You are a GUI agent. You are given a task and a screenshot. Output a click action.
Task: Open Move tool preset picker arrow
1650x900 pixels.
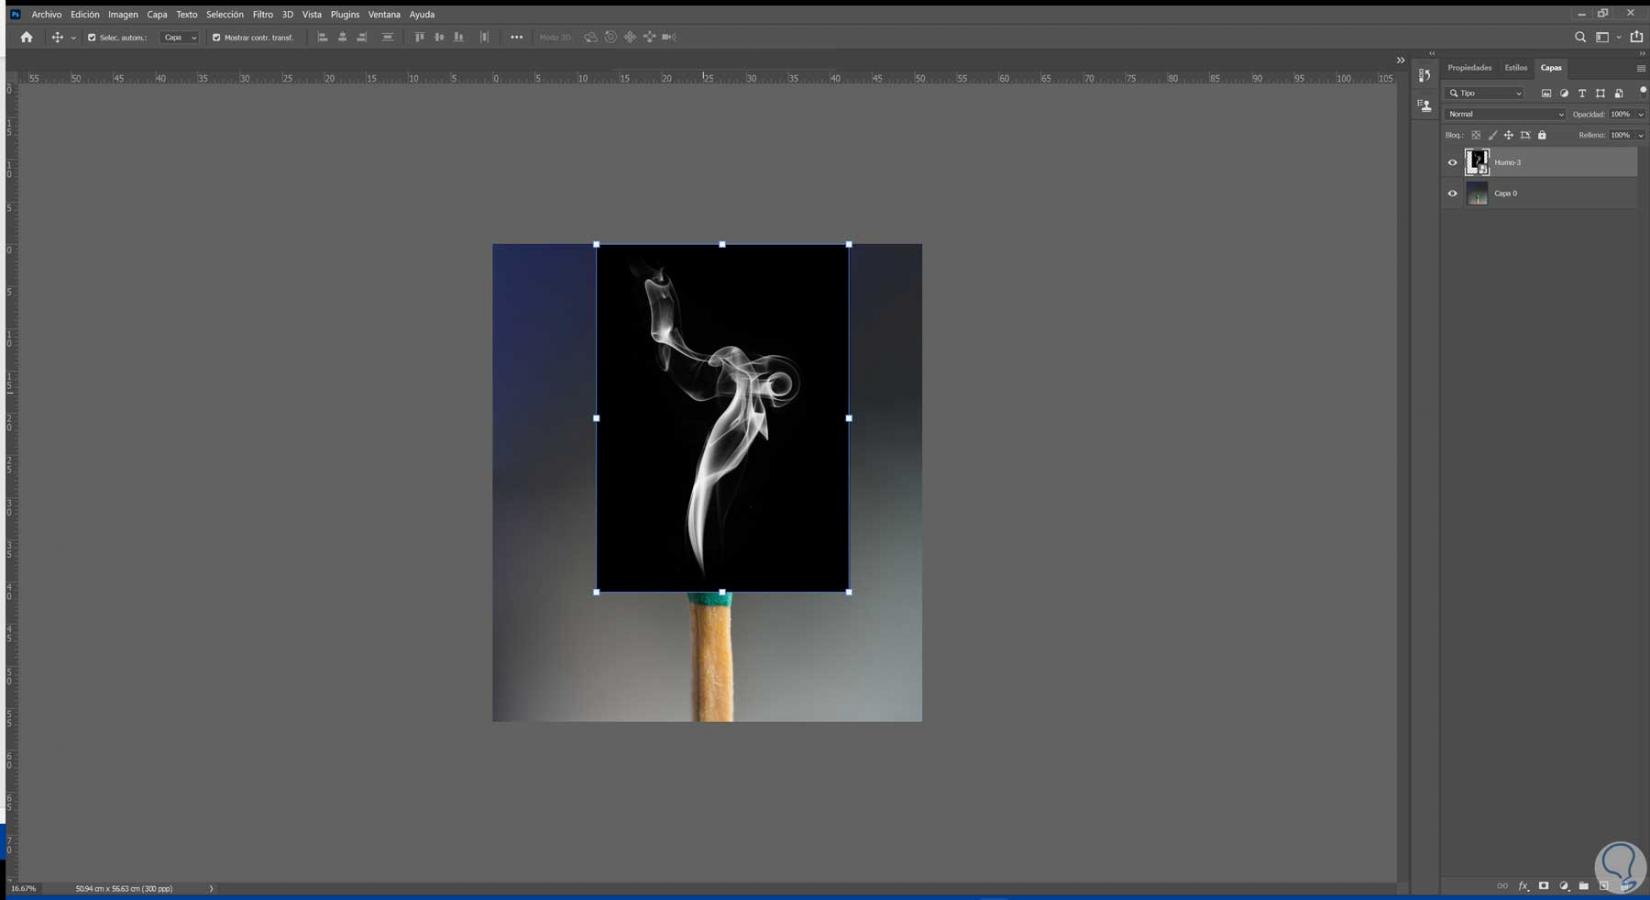[x=73, y=38]
